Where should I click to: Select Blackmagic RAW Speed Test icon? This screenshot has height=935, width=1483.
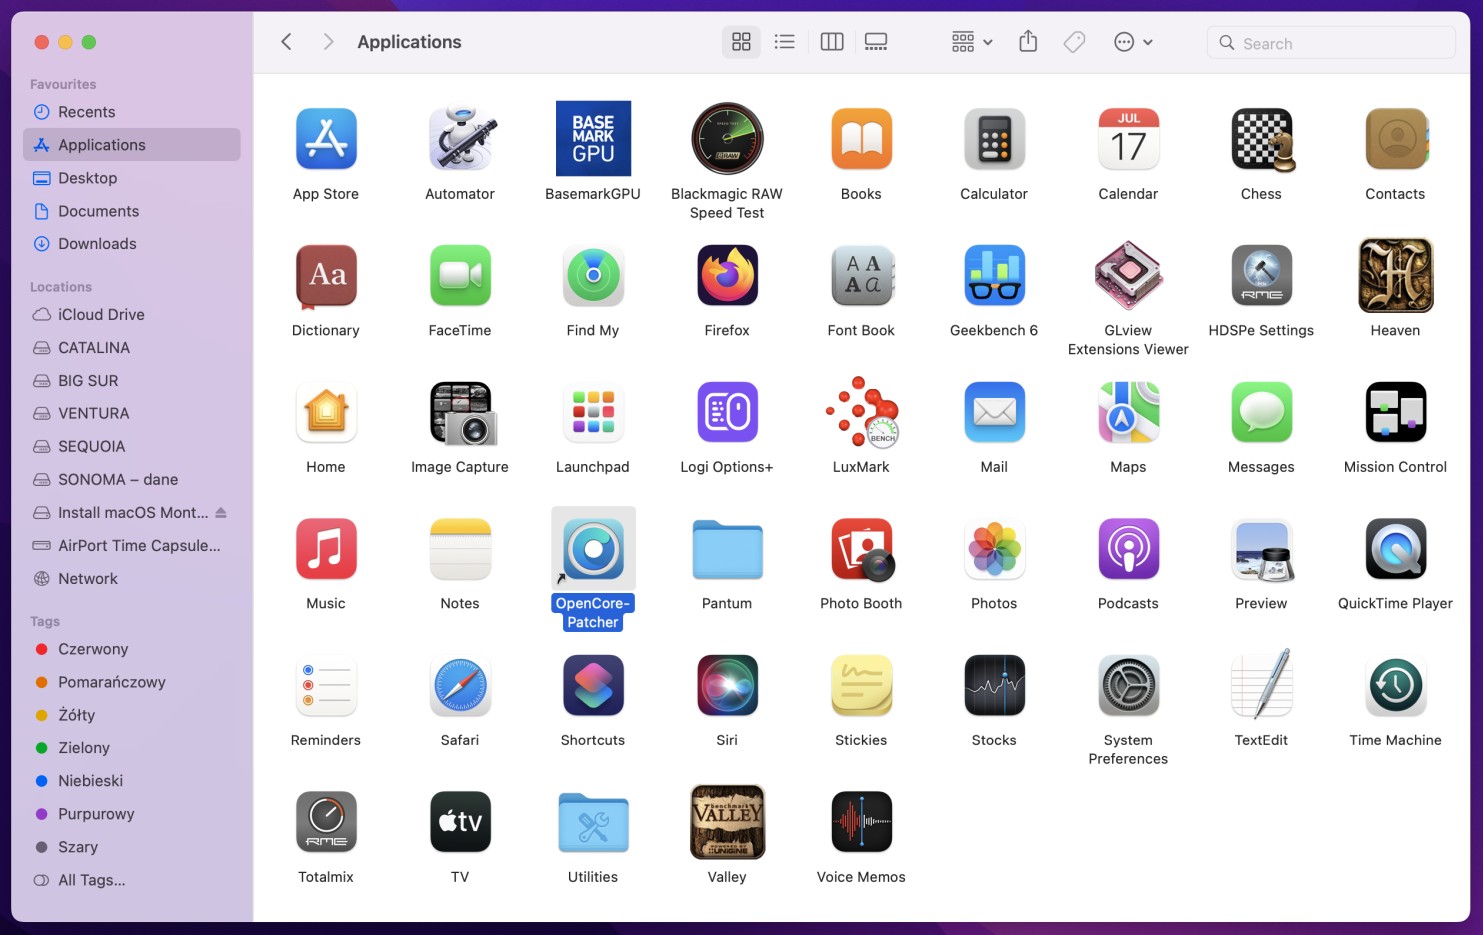727,139
